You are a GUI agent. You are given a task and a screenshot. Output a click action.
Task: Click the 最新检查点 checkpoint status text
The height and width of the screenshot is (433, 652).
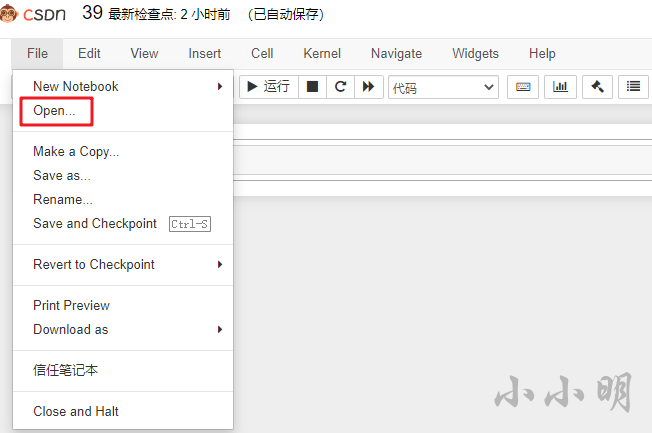(169, 15)
